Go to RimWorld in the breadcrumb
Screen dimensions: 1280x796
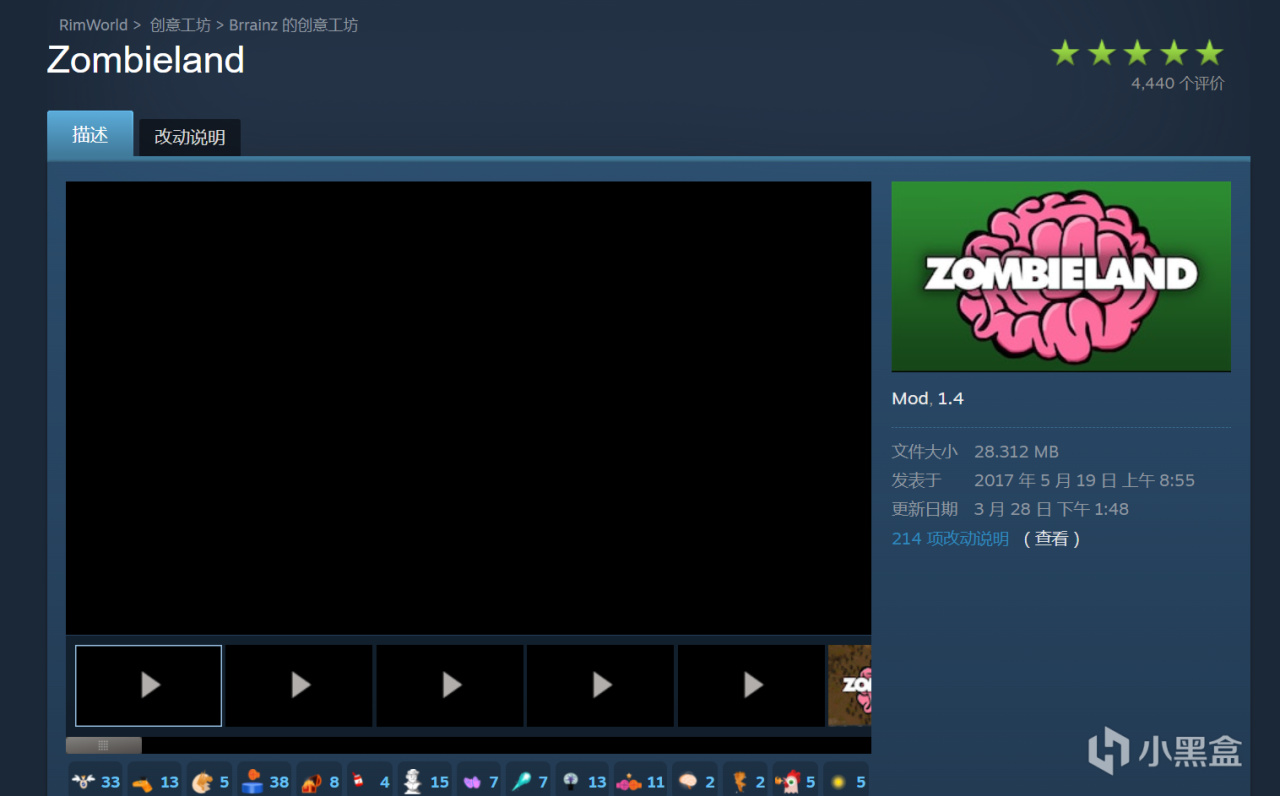point(93,25)
